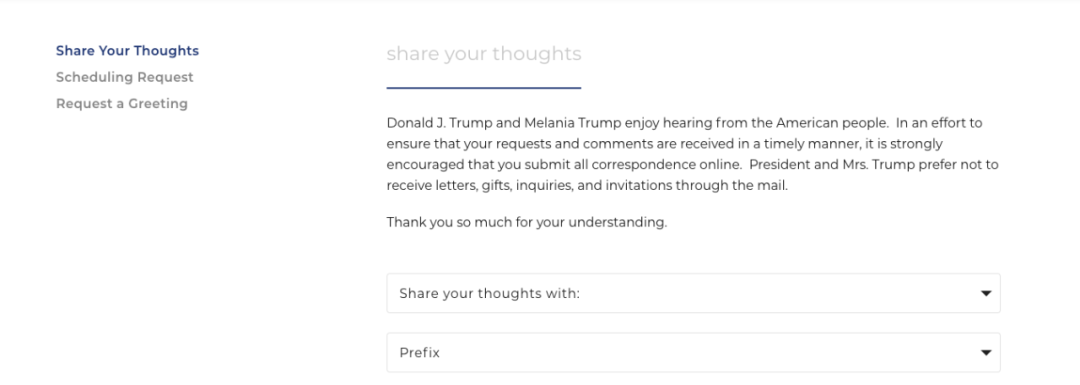The width and height of the screenshot is (1080, 385).
Task: Click the 'Share your thoughts with:' placeholder text
Action: tap(490, 293)
